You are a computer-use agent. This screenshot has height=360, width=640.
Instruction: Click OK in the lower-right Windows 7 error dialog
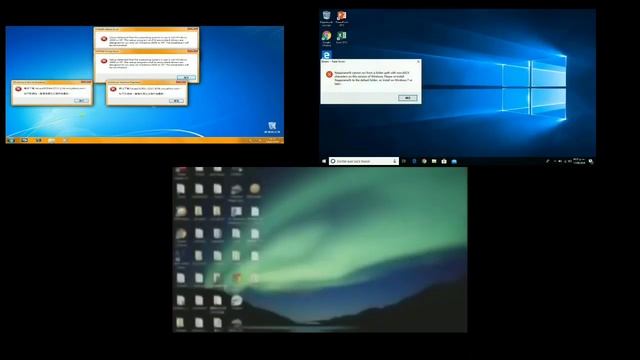(x=176, y=100)
